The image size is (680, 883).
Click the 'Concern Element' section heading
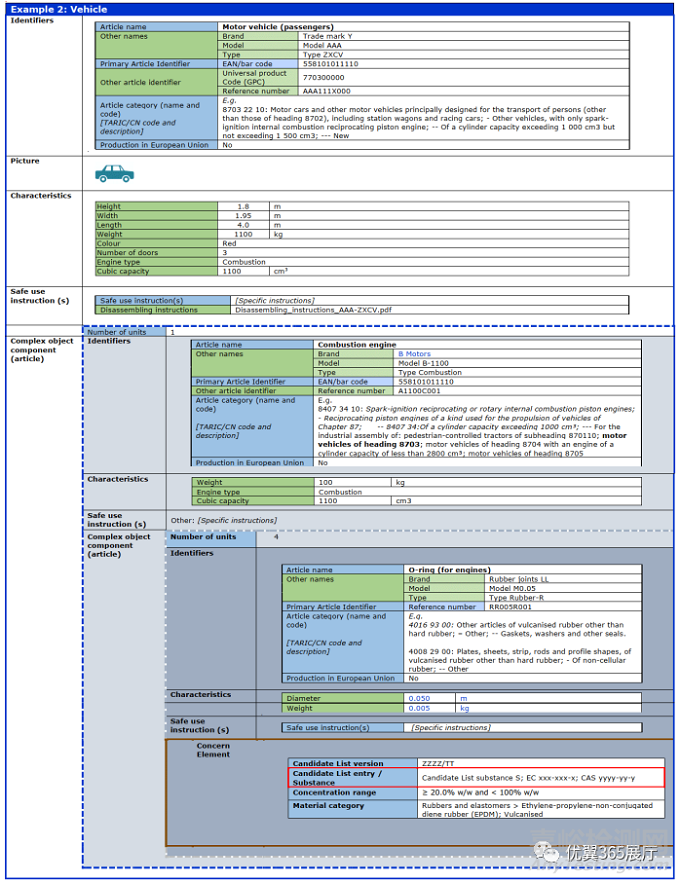click(x=213, y=750)
